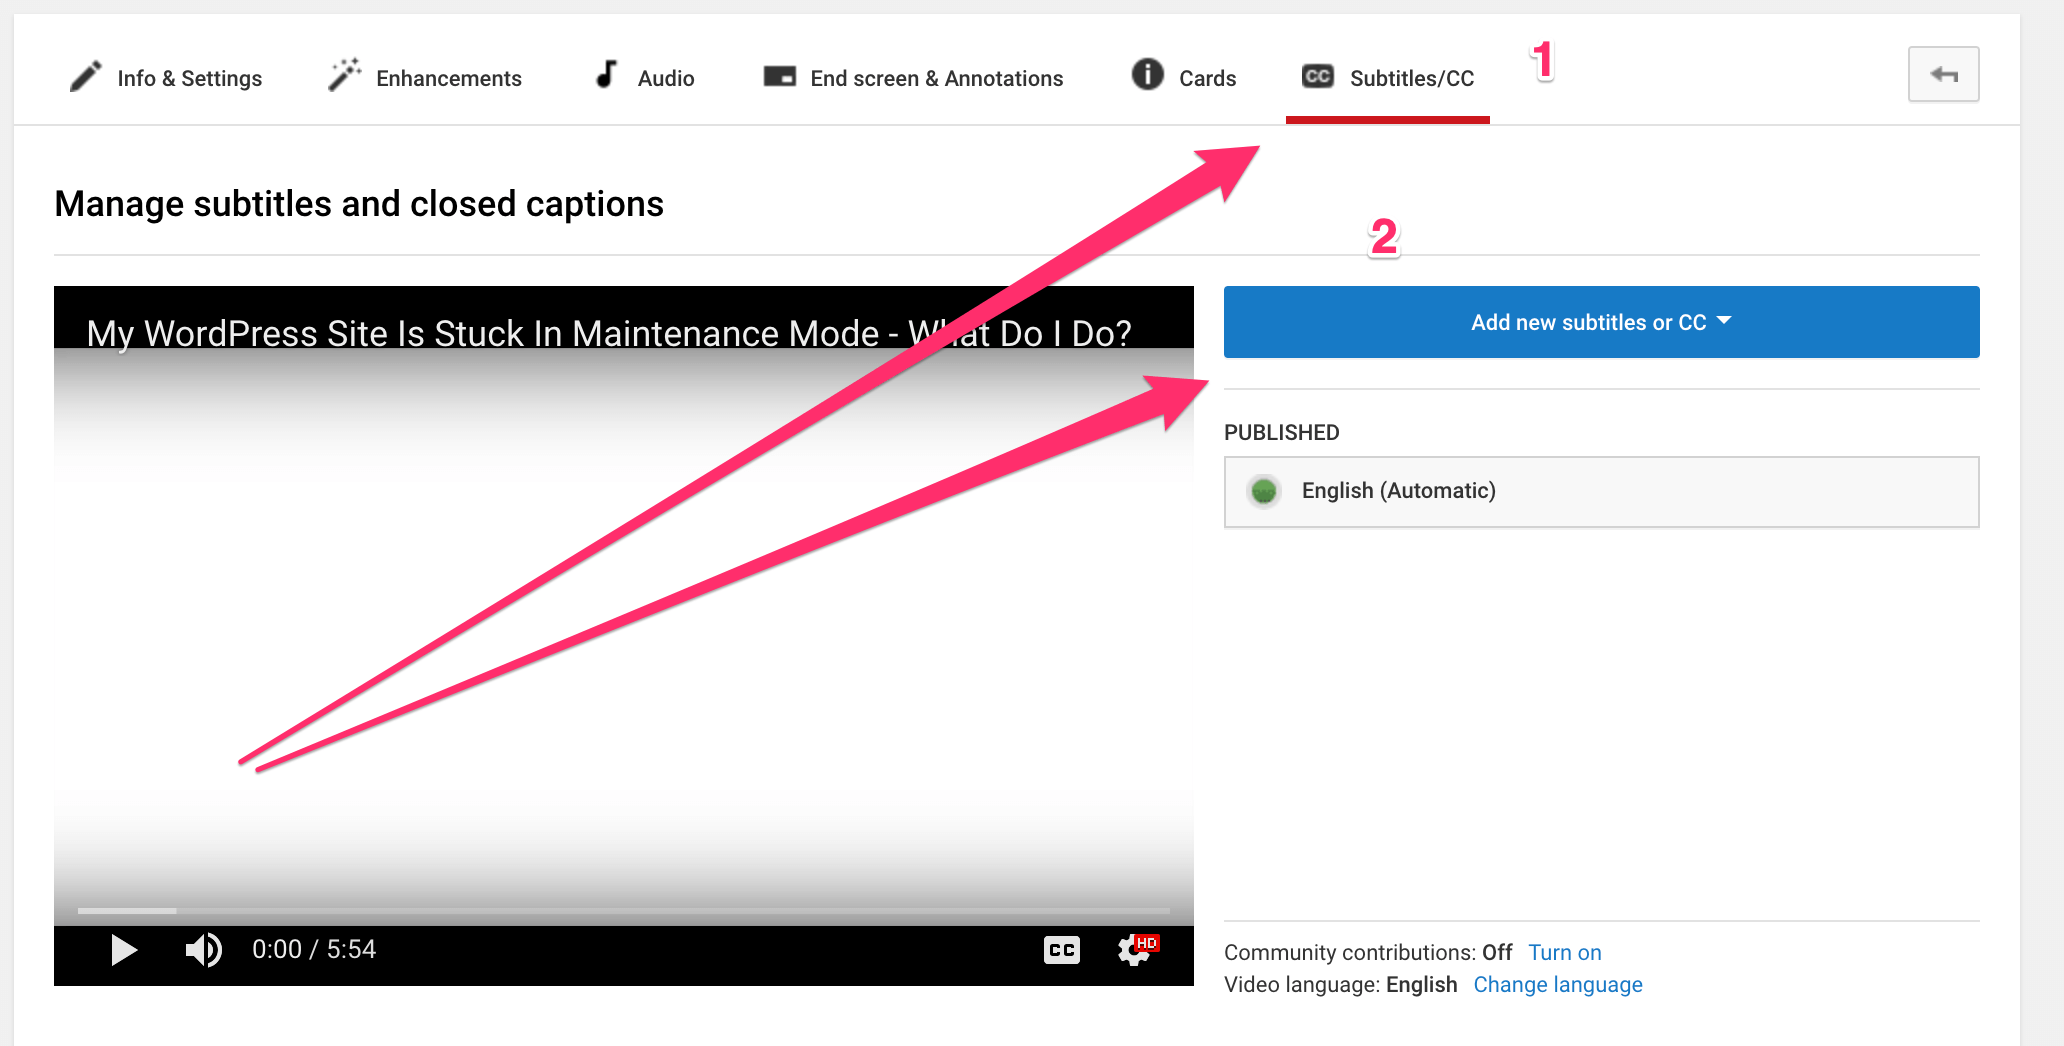This screenshot has width=2064, height=1046.
Task: Click the End screen & Annotations icon
Action: (x=778, y=75)
